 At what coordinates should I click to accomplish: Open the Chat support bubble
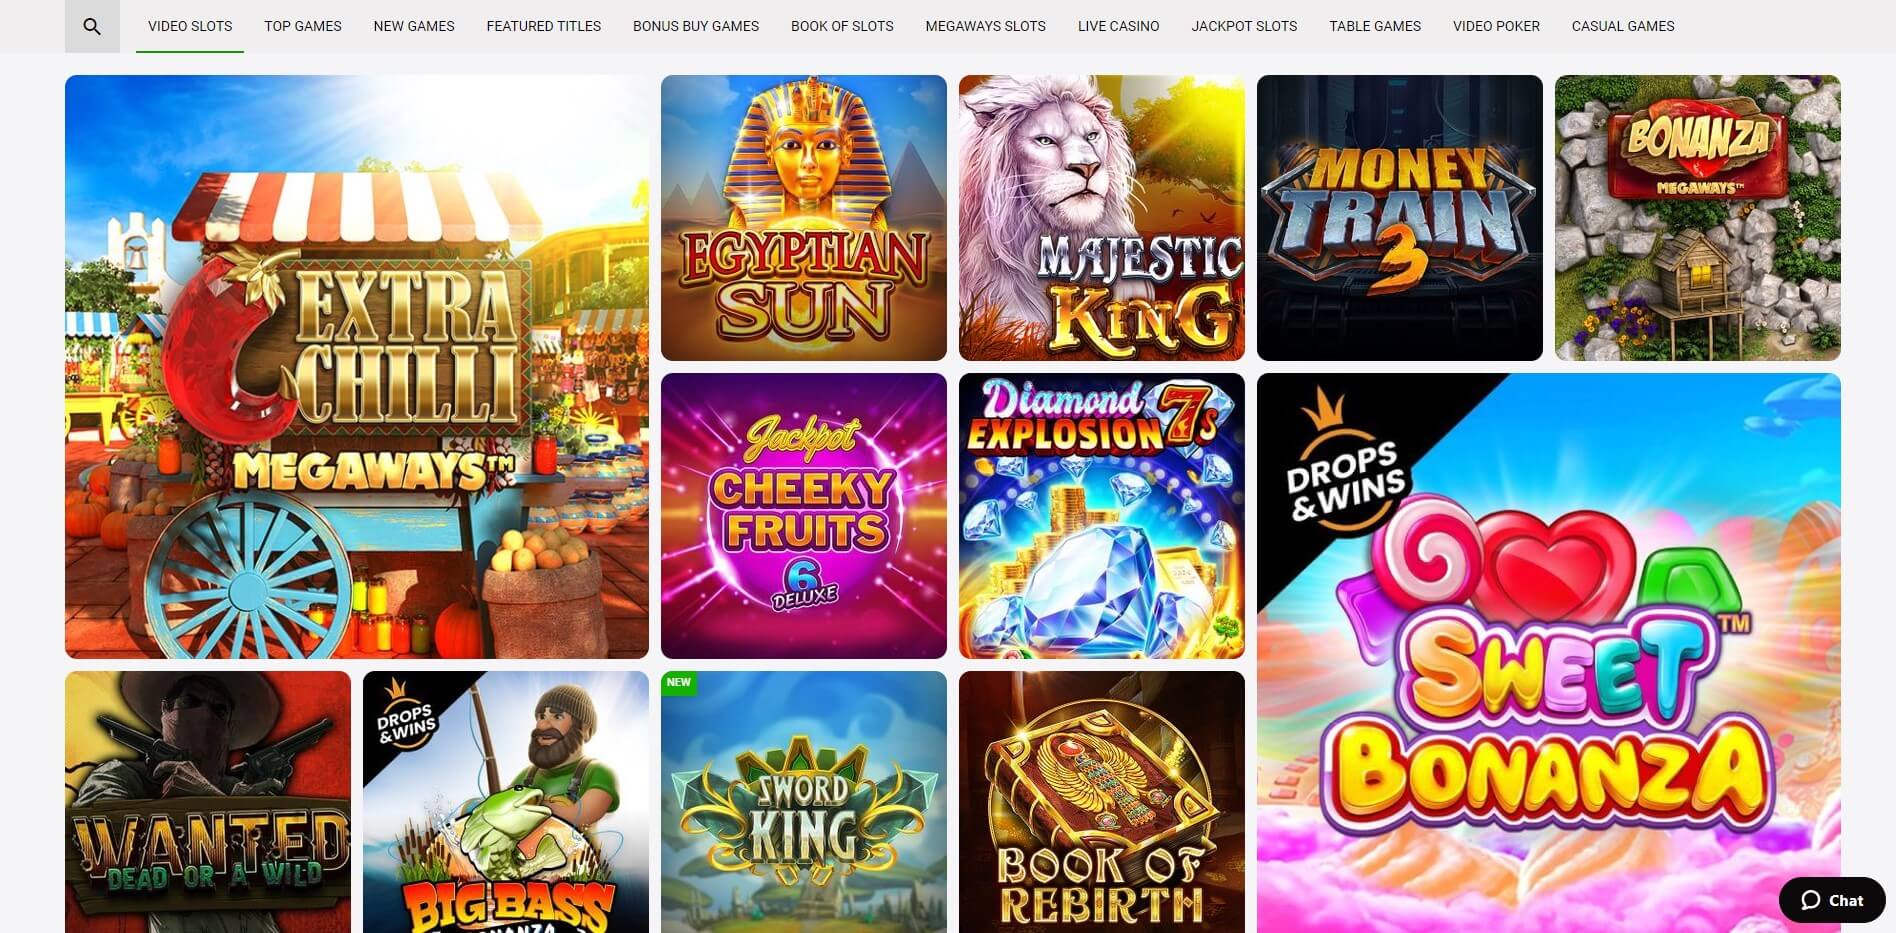[x=1832, y=900]
